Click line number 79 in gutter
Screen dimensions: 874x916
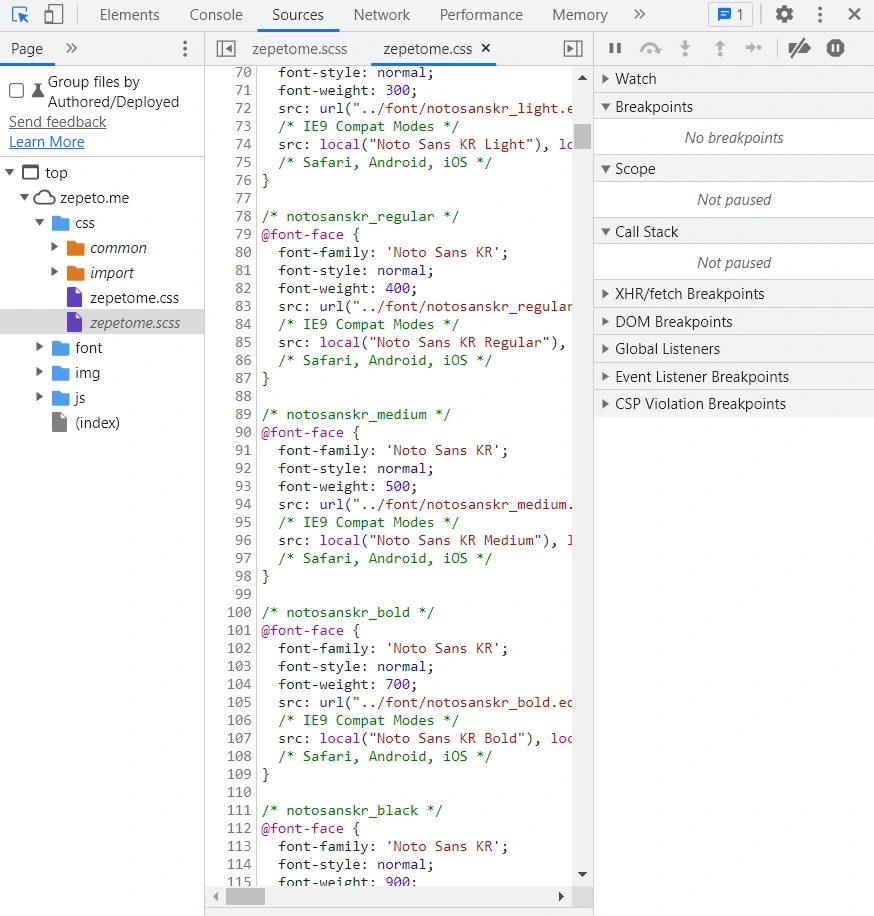click(x=243, y=234)
